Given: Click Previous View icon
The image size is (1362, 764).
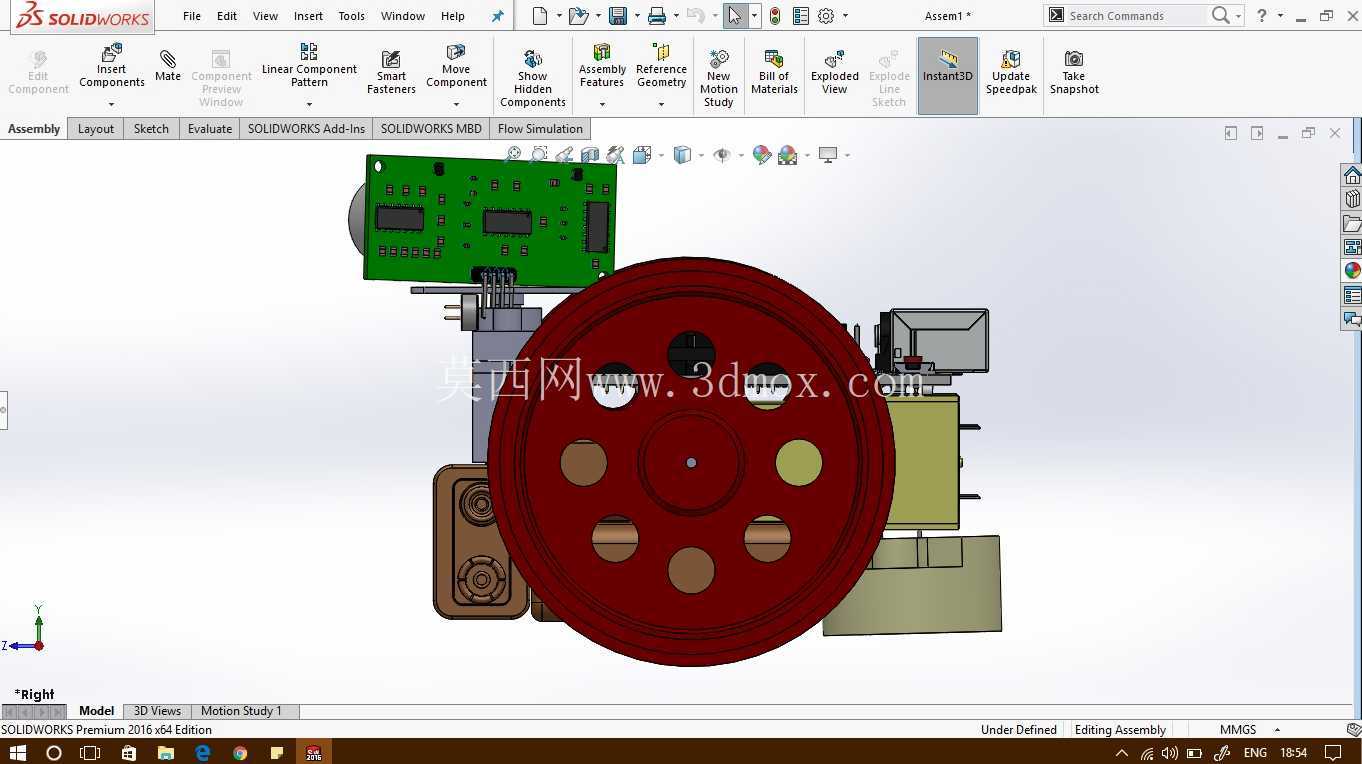Looking at the screenshot, I should (x=565, y=154).
